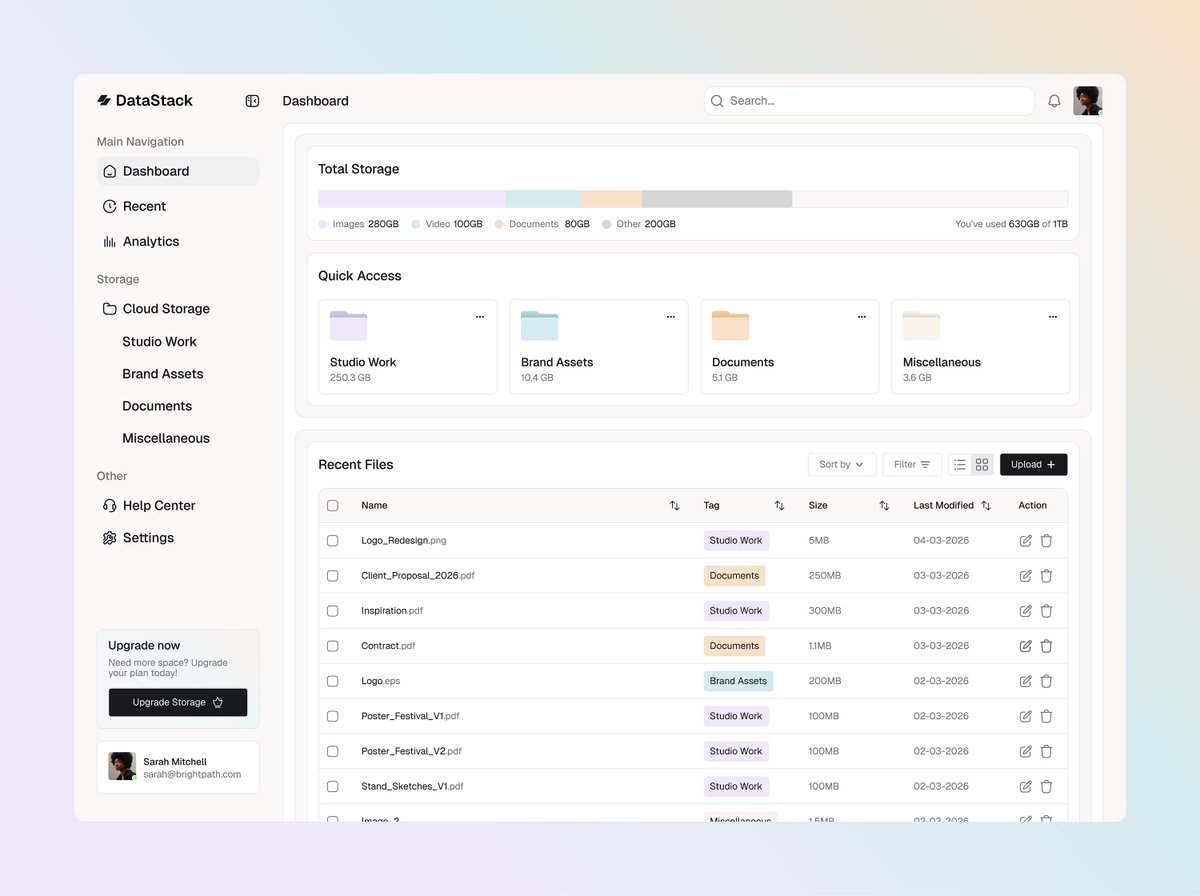Check the Stand_Sketches_V1.pdf row checkbox
This screenshot has height=896, width=1200.
coord(333,786)
